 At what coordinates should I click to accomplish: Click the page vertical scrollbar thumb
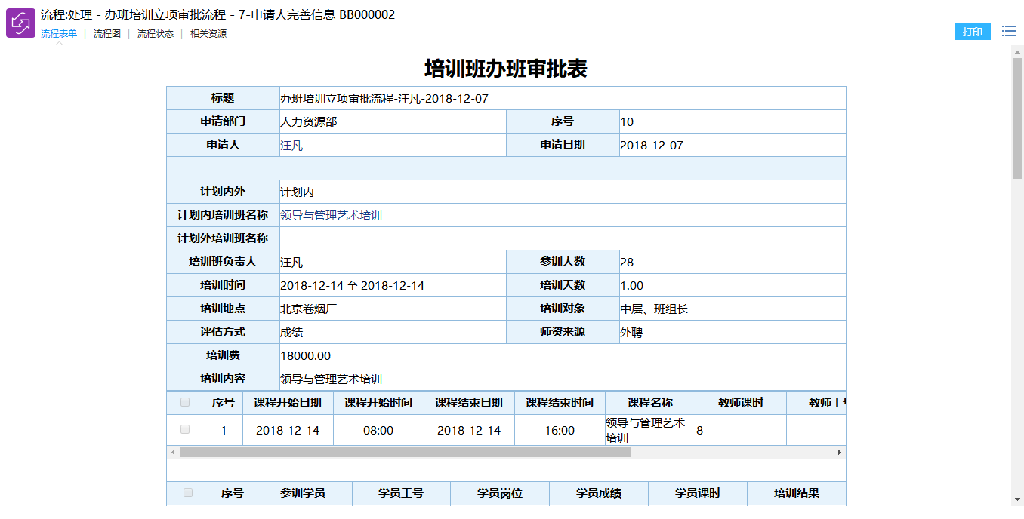click(x=1017, y=118)
